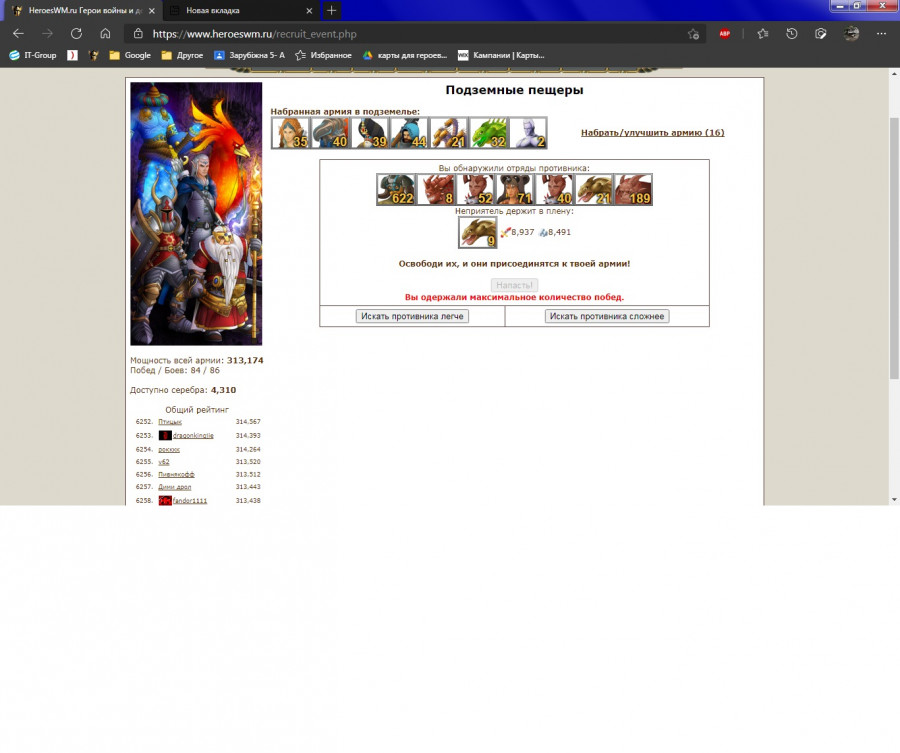900x753 pixels.
Task: Focus the address bar URL field
Action: pyautogui.click(x=413, y=34)
